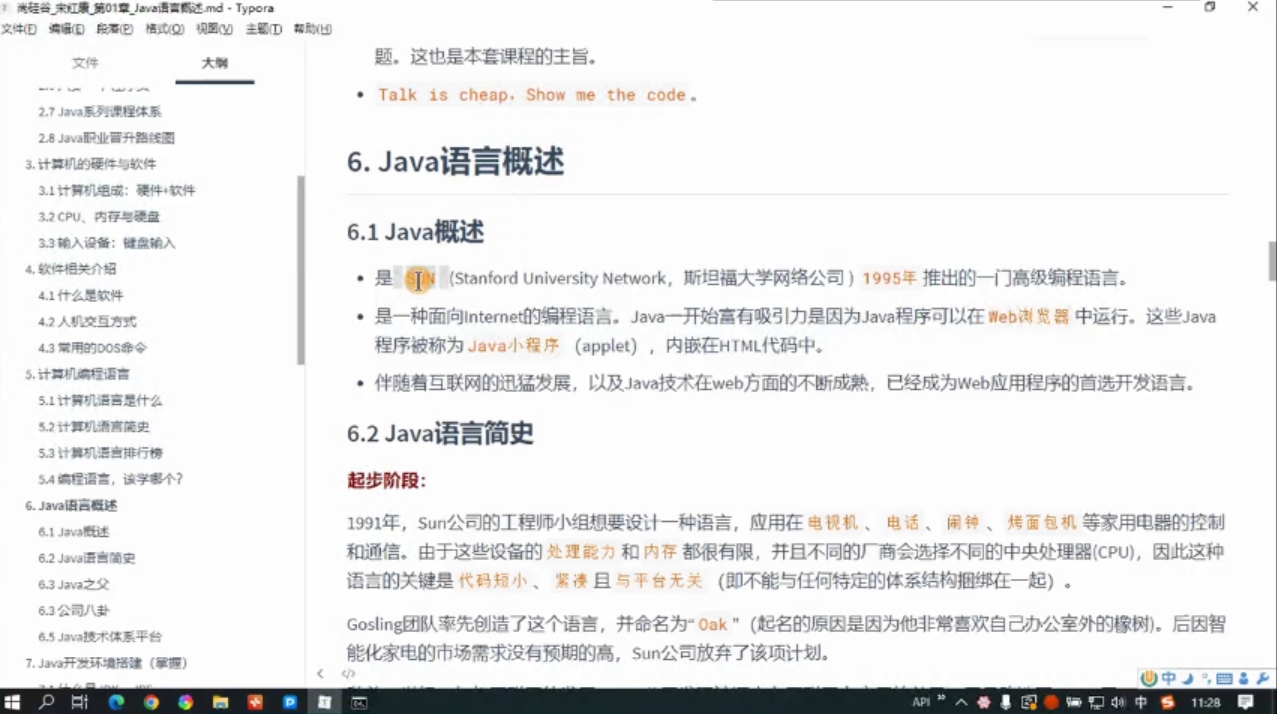The image size is (1277, 714).
Task: Launch Microsoft Edge from taskbar
Action: click(x=116, y=702)
